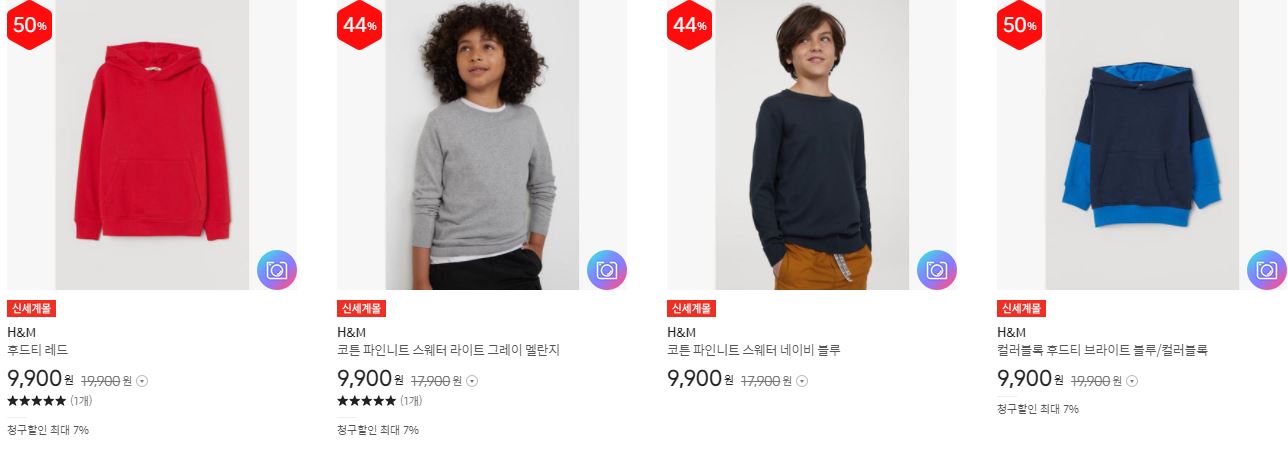Viewport: 1288px width, 453px height.
Task: Open 후드티 레드 product title link
Action: click(x=37, y=350)
